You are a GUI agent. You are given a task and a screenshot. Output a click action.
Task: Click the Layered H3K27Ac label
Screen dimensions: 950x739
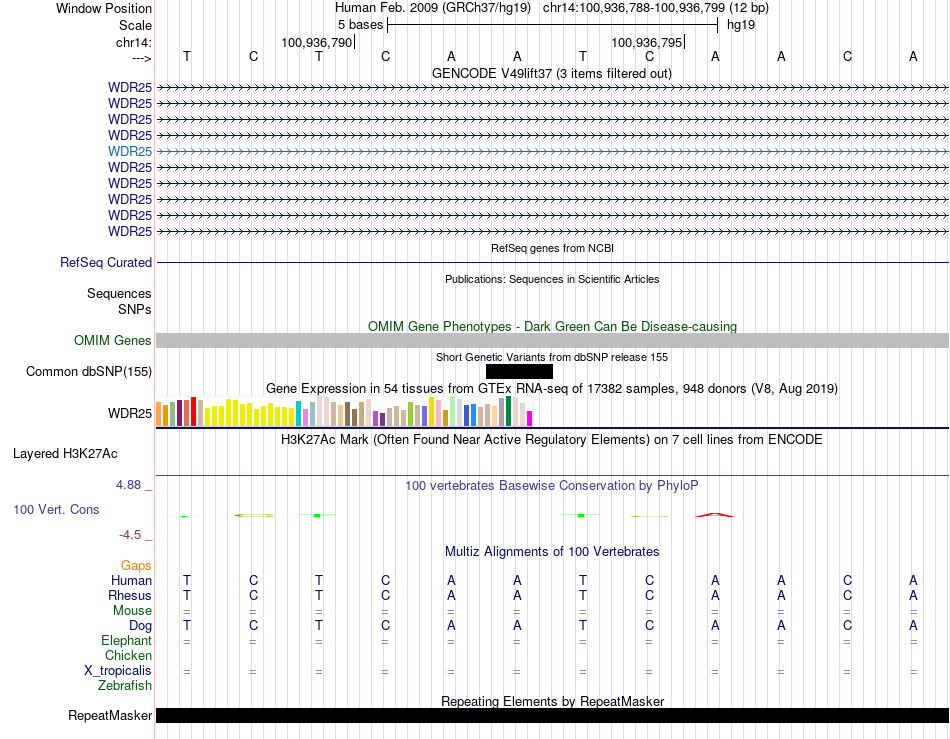click(65, 453)
